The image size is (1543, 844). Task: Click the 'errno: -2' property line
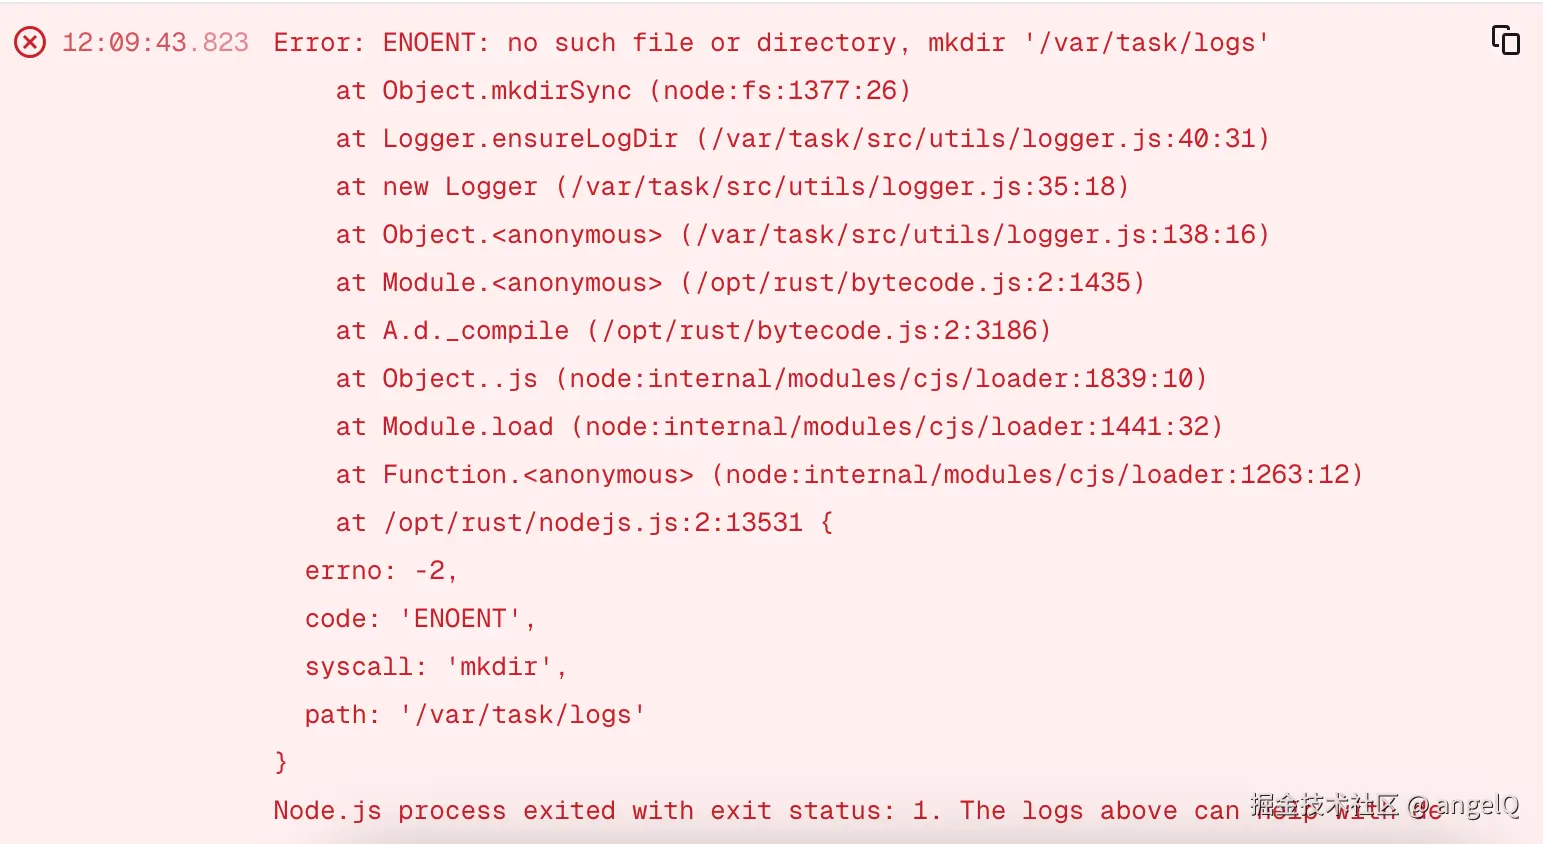coord(381,571)
